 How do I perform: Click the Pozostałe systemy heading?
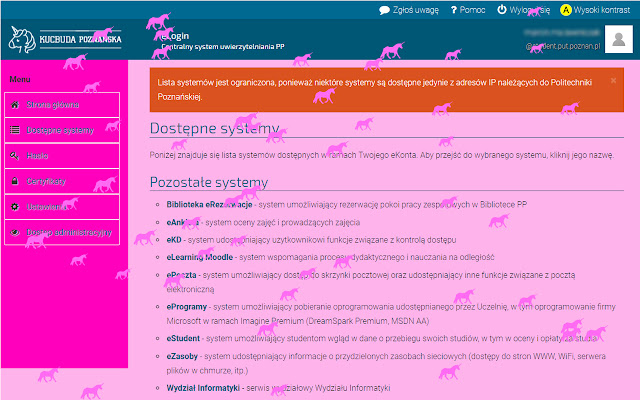[x=209, y=182]
